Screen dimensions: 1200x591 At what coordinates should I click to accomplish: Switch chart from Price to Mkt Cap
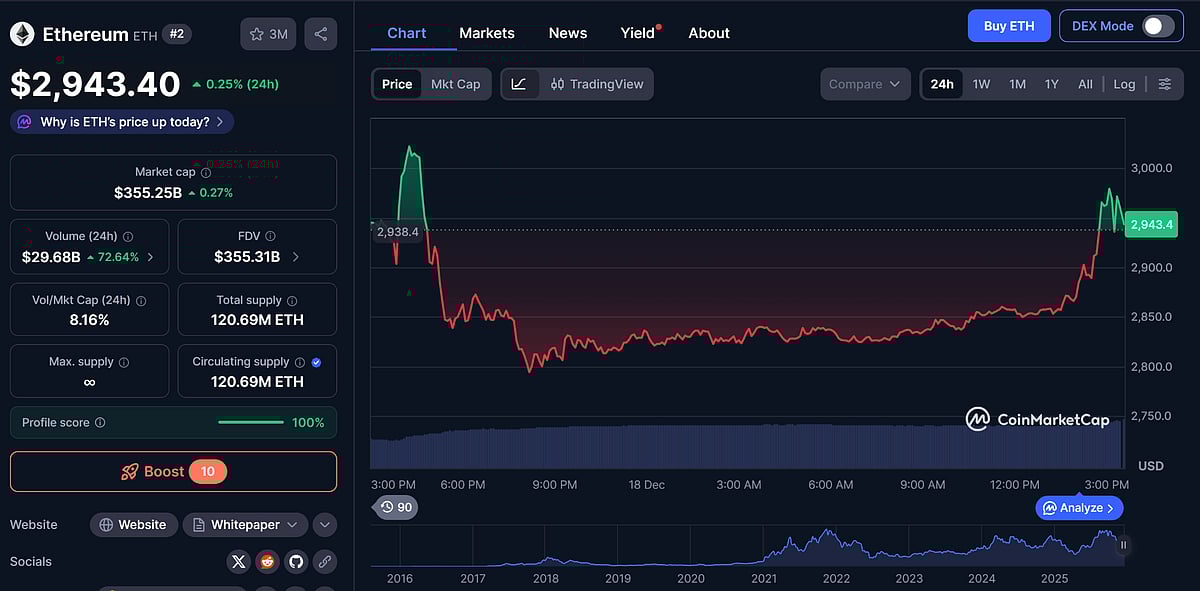point(455,84)
